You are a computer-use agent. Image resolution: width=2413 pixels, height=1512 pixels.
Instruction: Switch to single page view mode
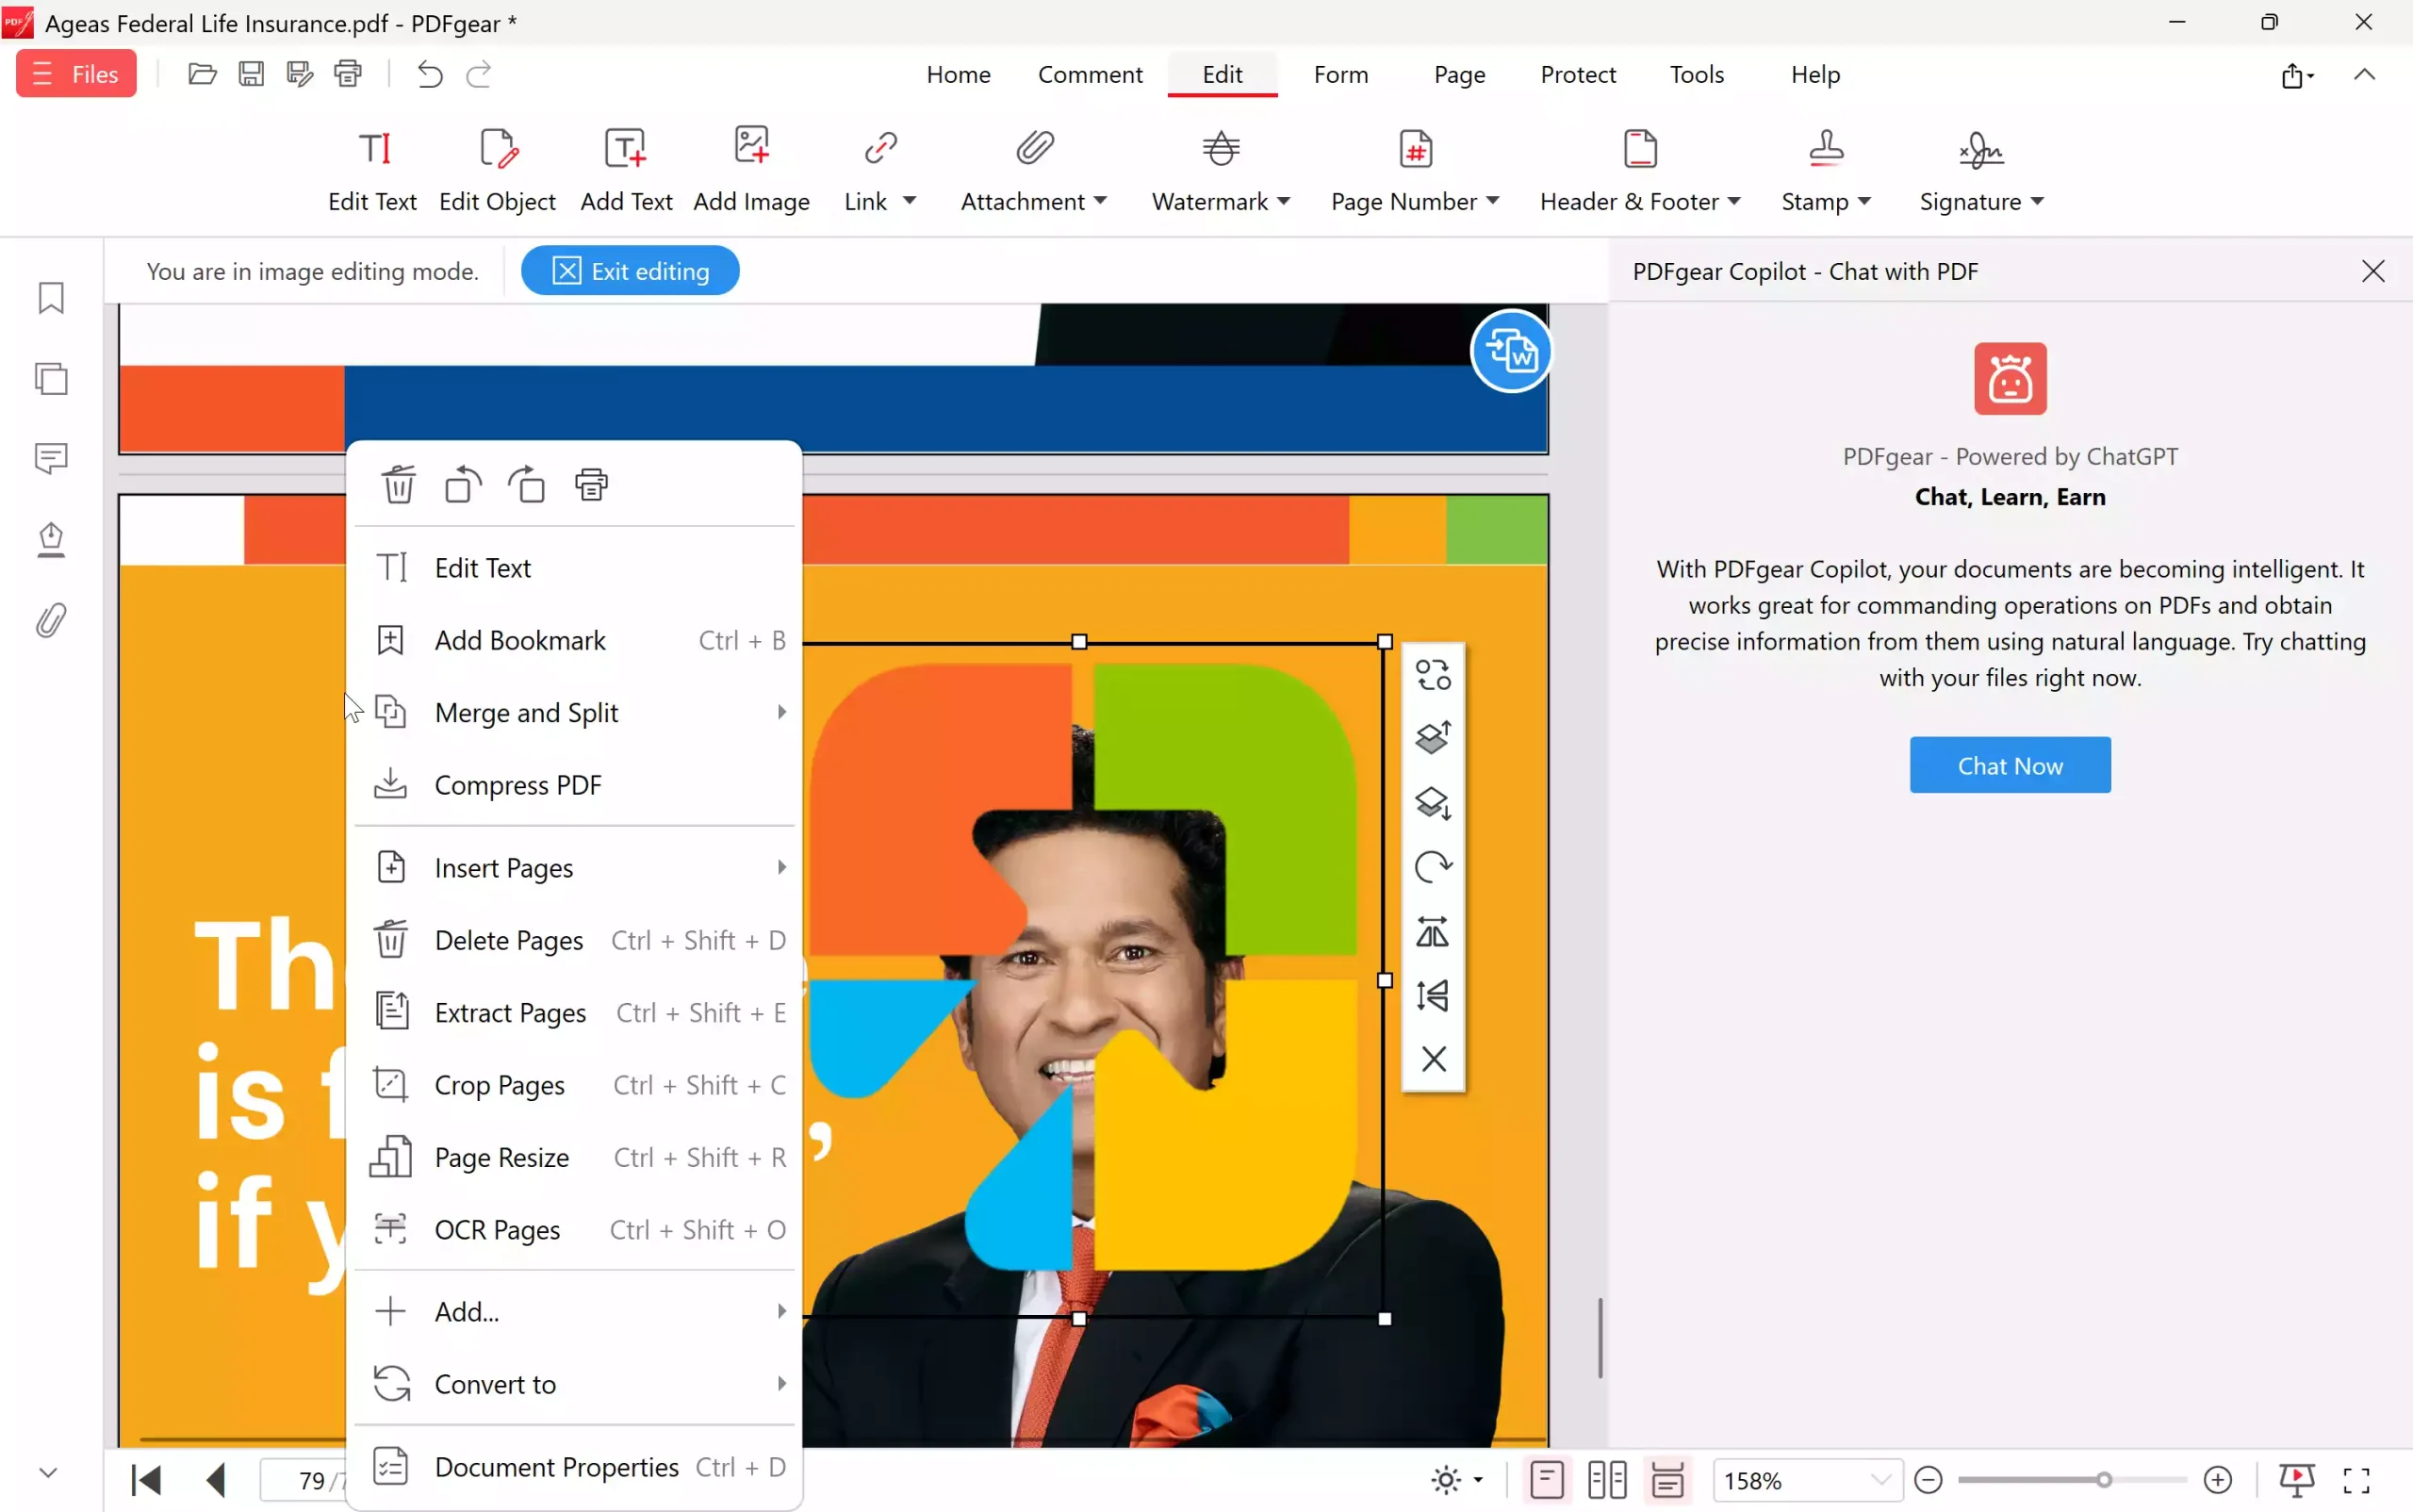tap(1546, 1480)
